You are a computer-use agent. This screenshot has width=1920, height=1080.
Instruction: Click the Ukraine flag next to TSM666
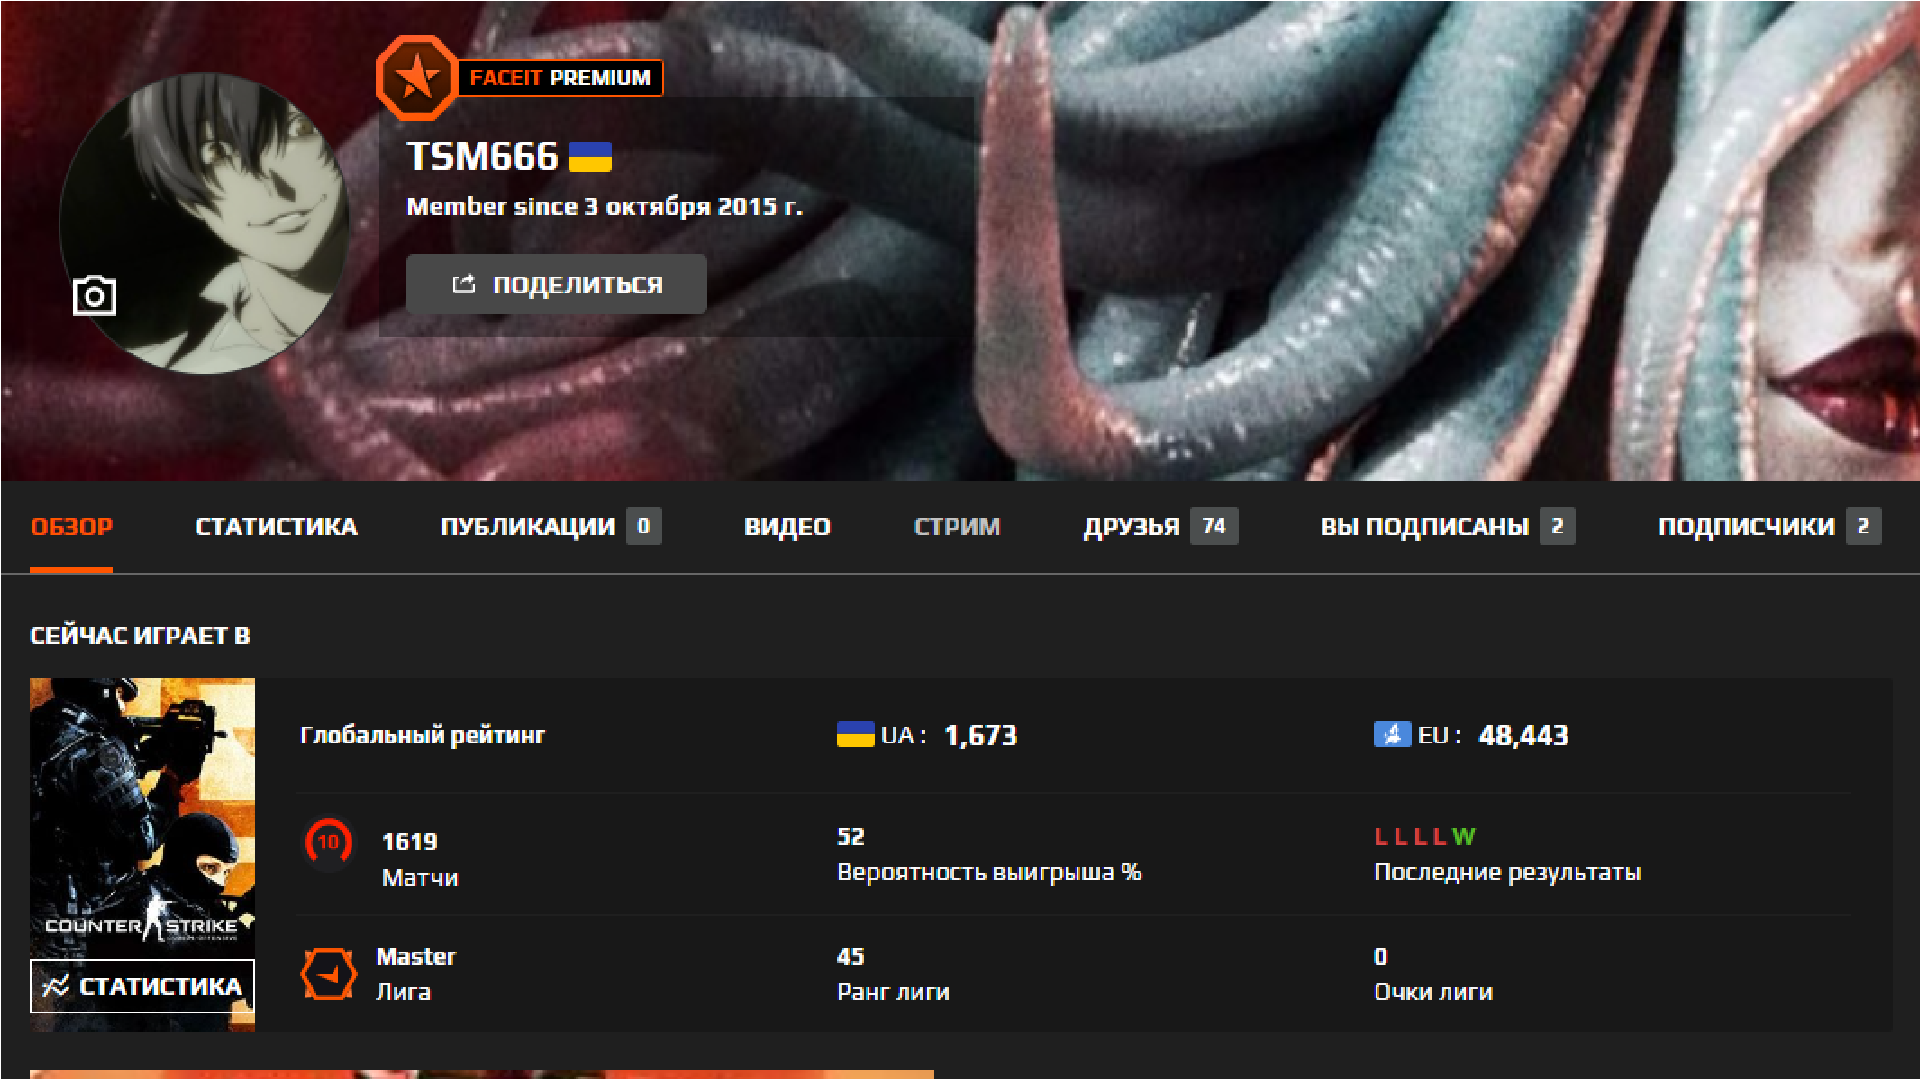tap(590, 157)
